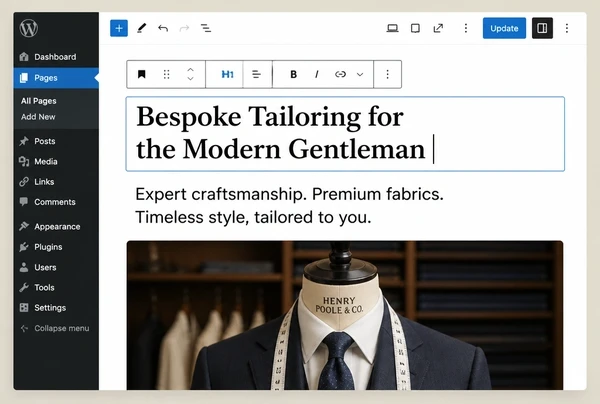This screenshot has height=404, width=600.
Task: Switch to tablet preview icon
Action: click(x=415, y=28)
